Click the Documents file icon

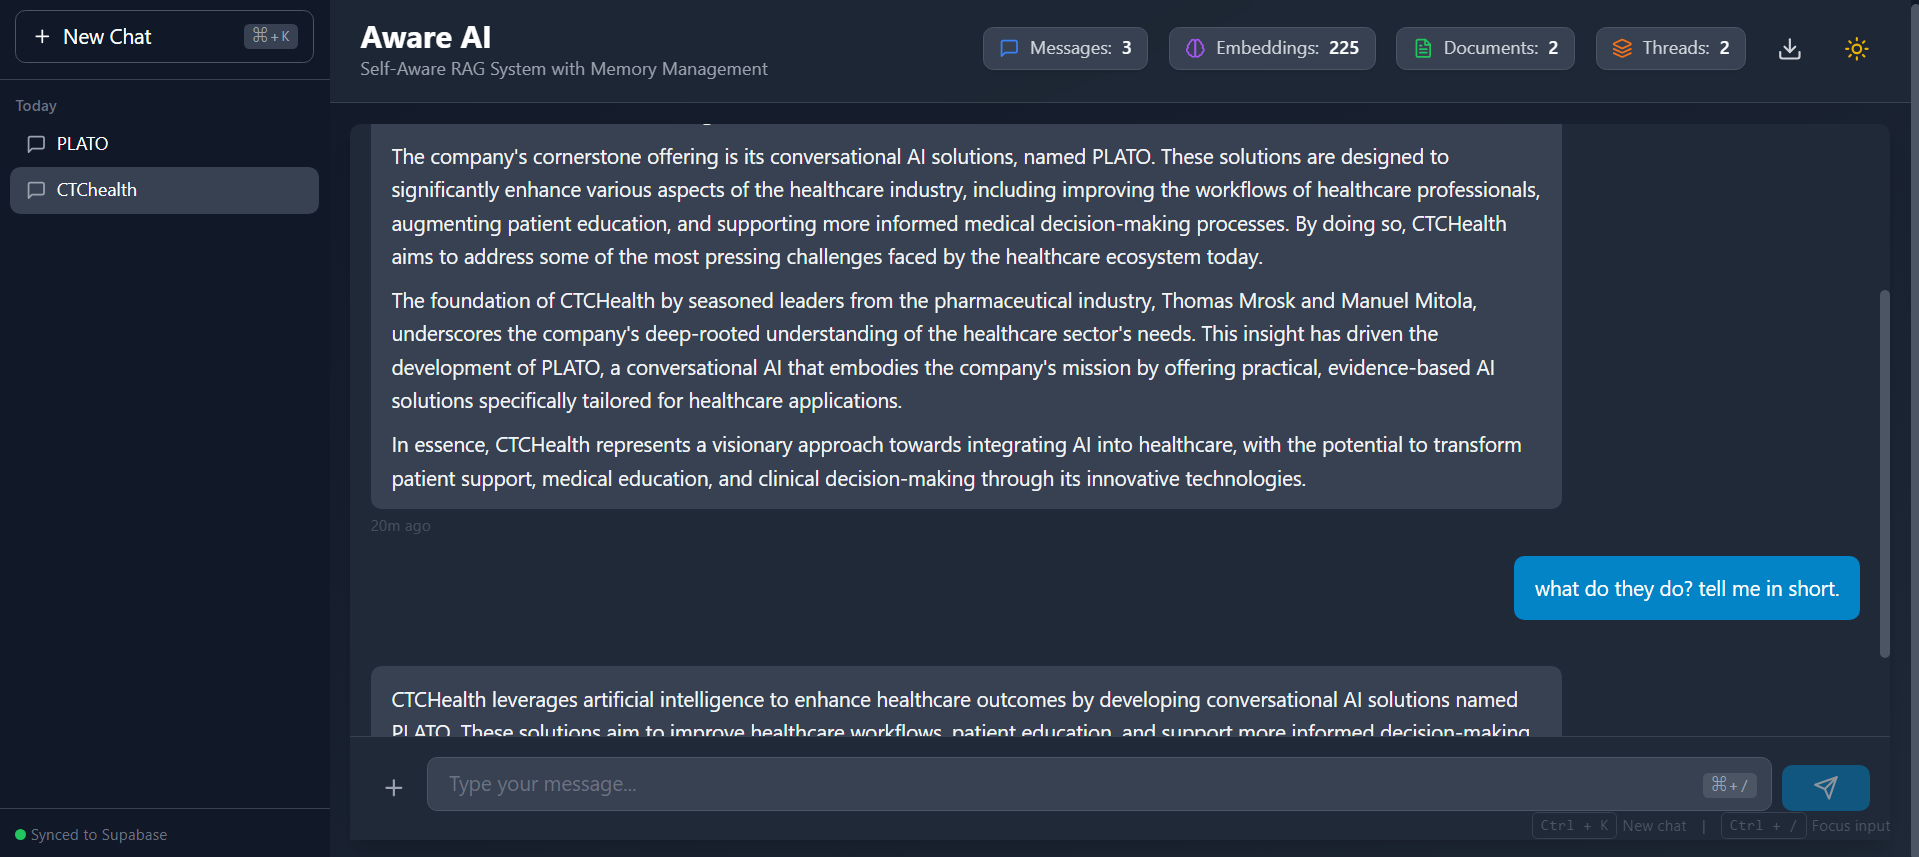coord(1423,48)
